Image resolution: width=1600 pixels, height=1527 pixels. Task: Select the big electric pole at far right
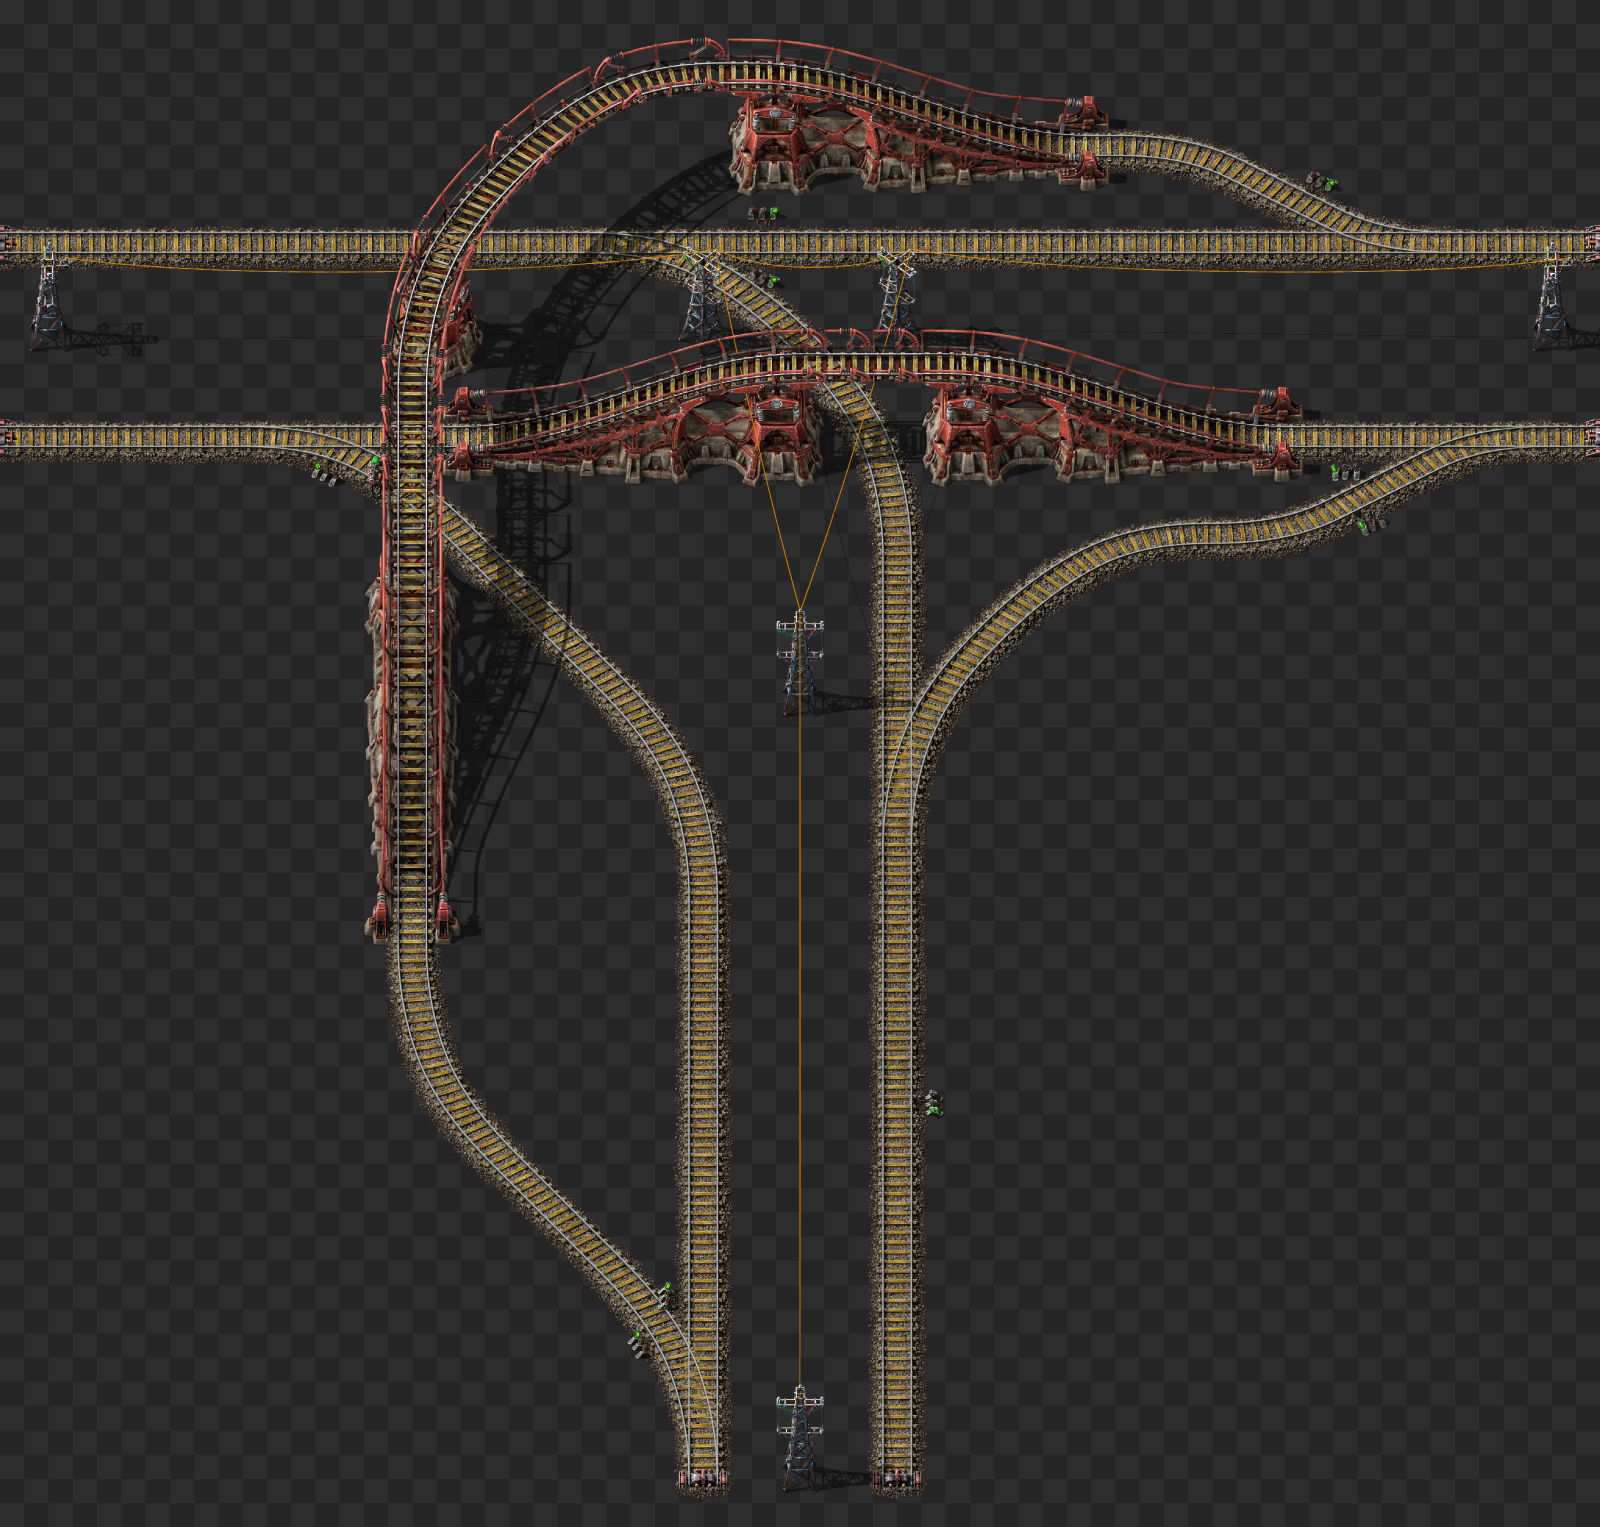[1551, 297]
